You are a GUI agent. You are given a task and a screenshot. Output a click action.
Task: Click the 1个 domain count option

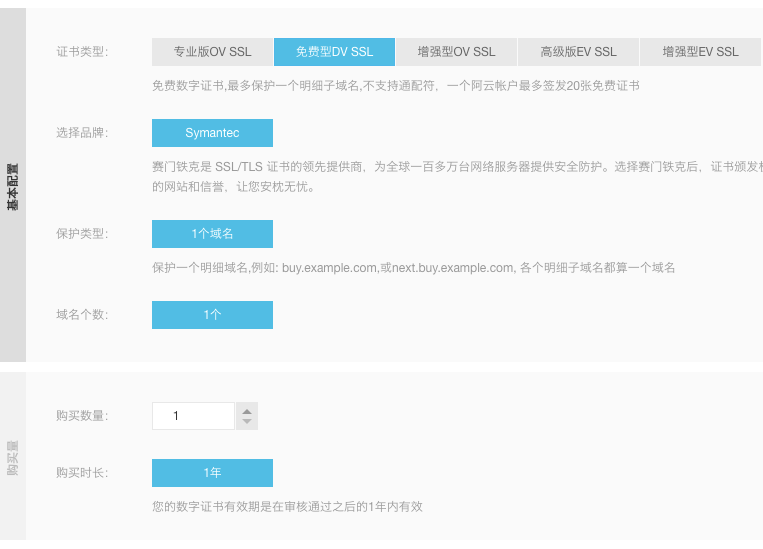click(x=212, y=315)
